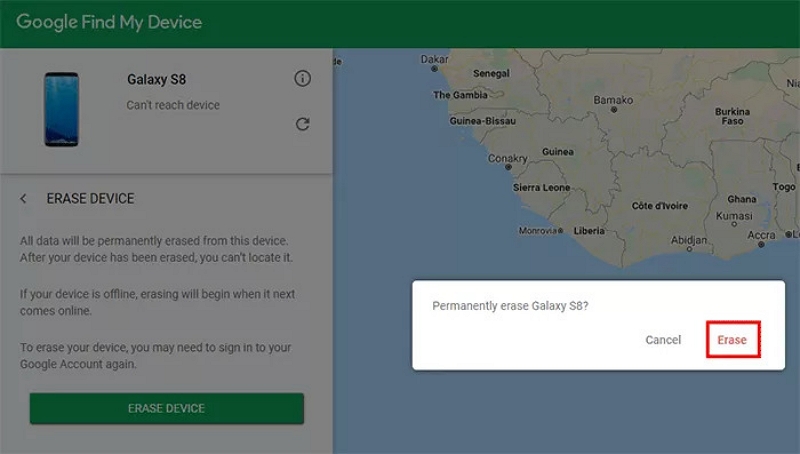This screenshot has height=454, width=800.
Task: Select Conakry on the map
Action: (x=508, y=158)
